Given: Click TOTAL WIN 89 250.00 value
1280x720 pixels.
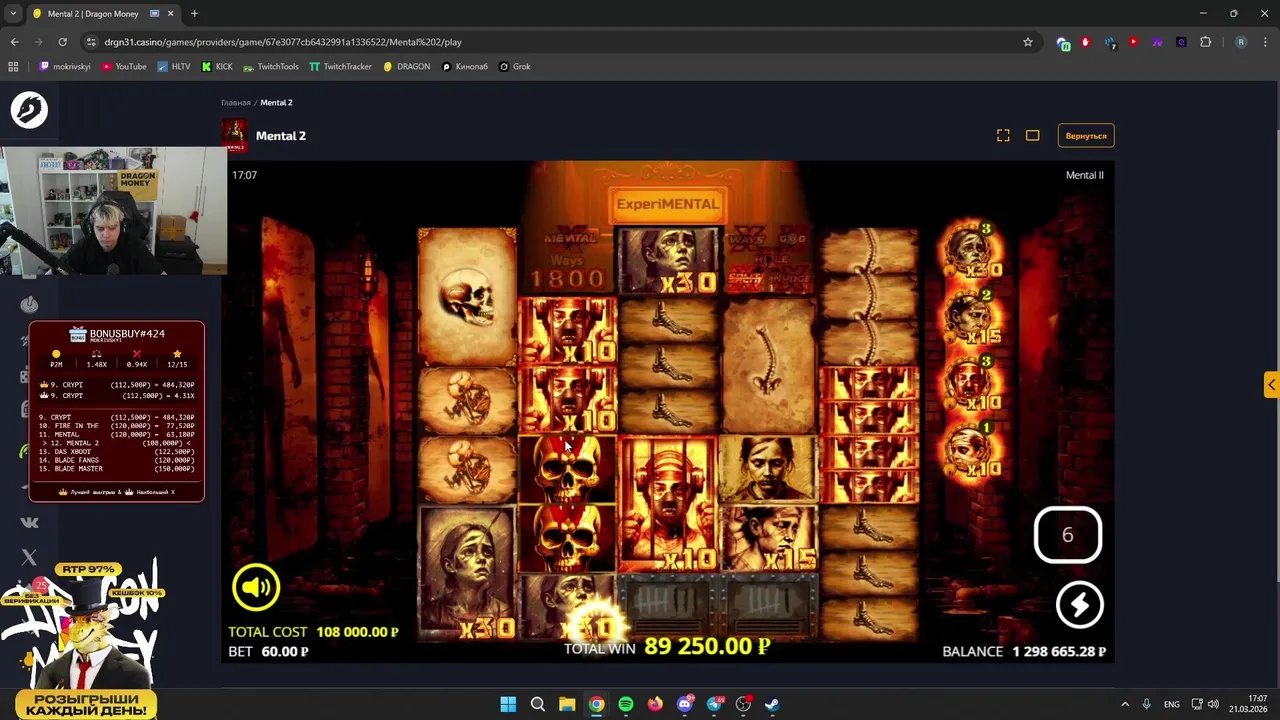Looking at the screenshot, I should click(x=706, y=646).
